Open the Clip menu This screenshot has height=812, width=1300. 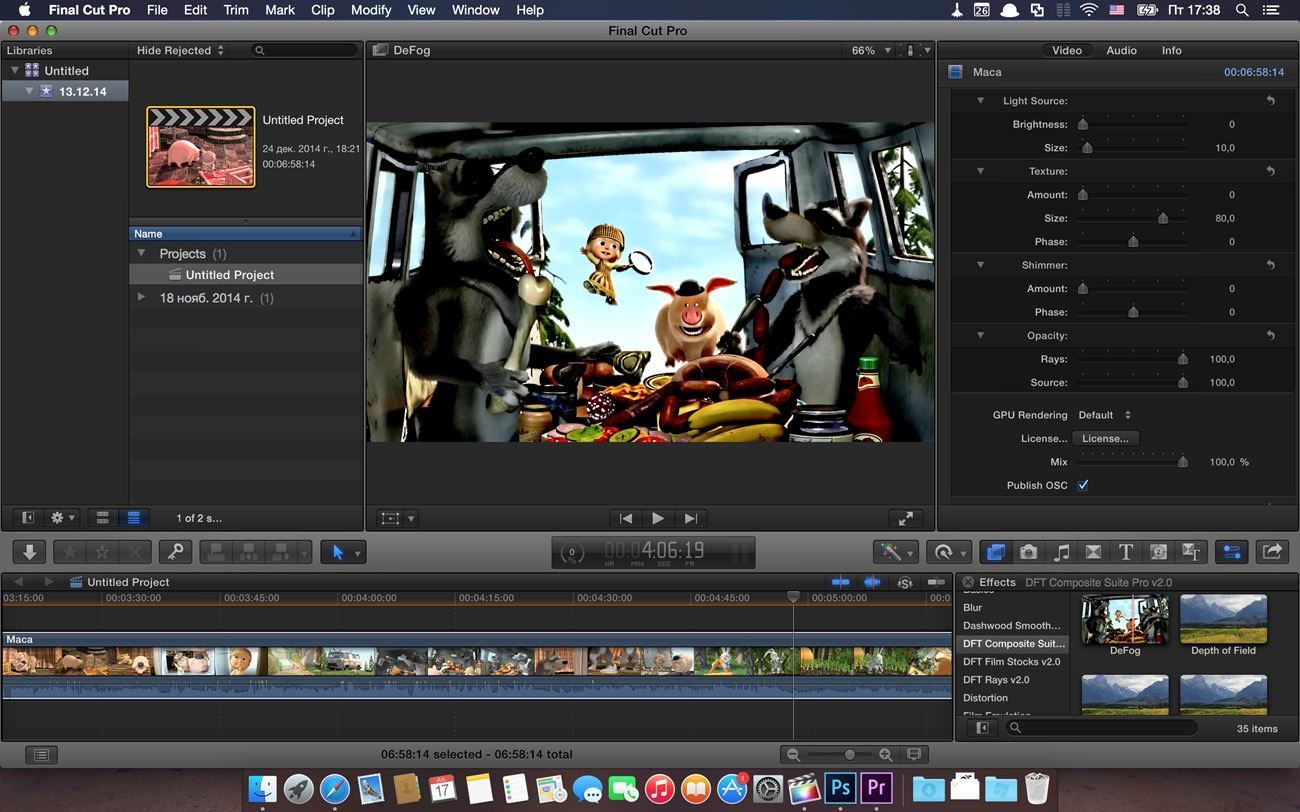point(323,10)
